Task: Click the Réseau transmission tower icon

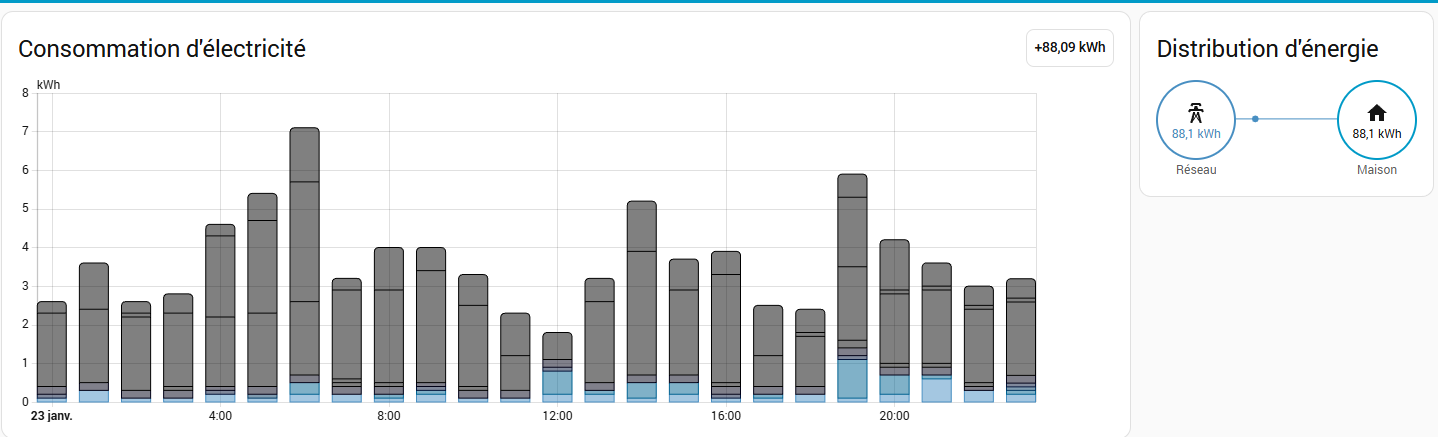Action: [x=1195, y=111]
